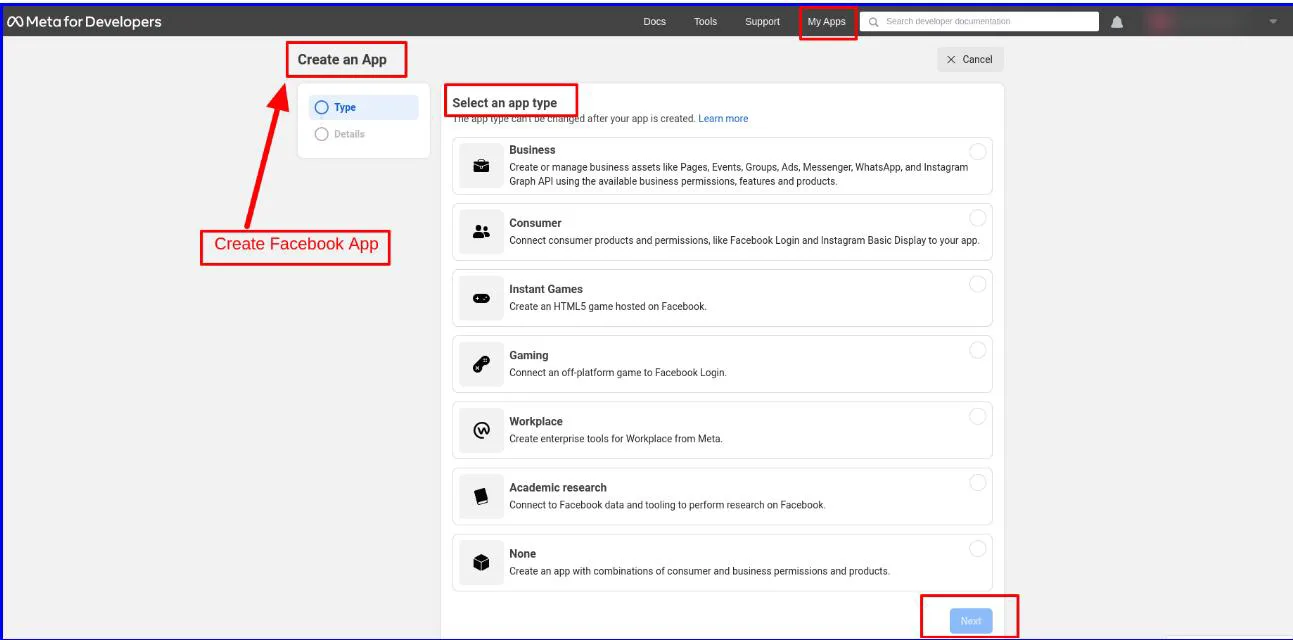Select the Workplace app type radio button
Viewport: 1293px width, 640px height.
click(977, 416)
